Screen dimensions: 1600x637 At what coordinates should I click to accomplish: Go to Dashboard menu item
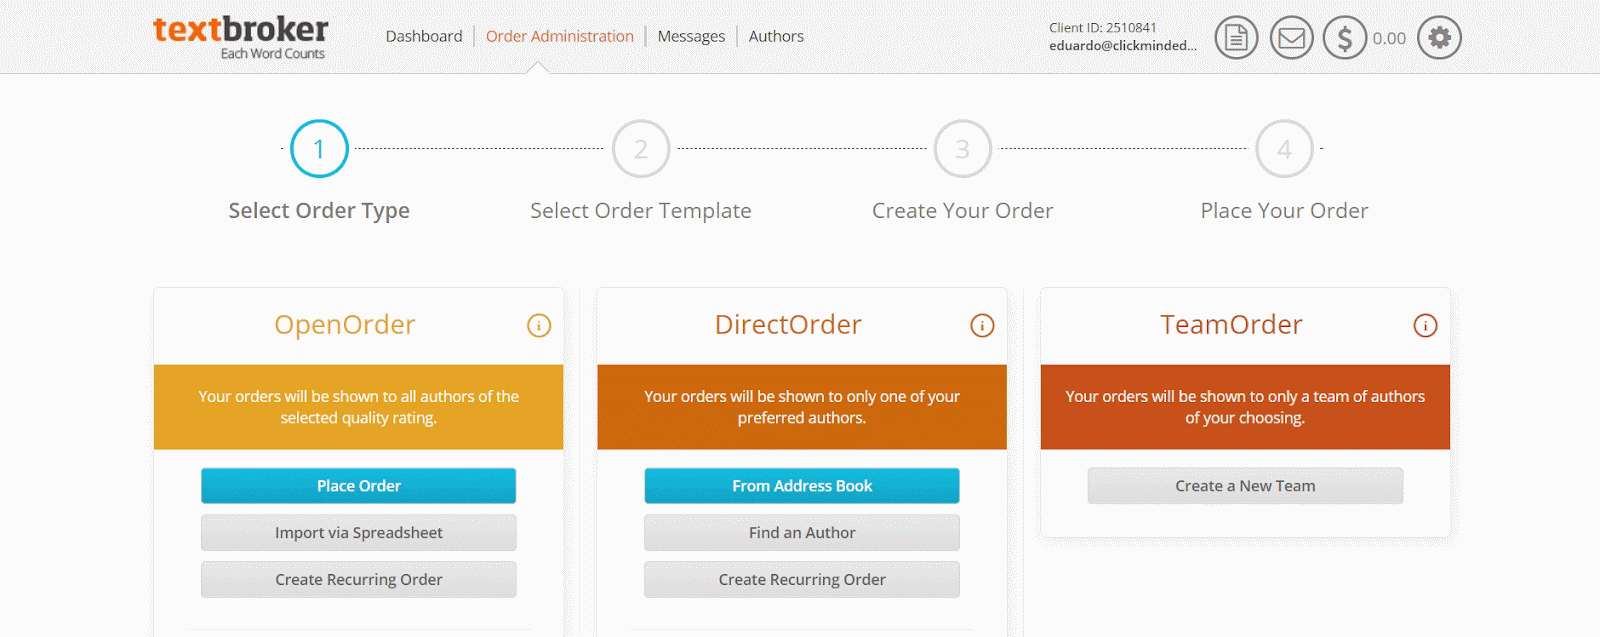(x=424, y=36)
